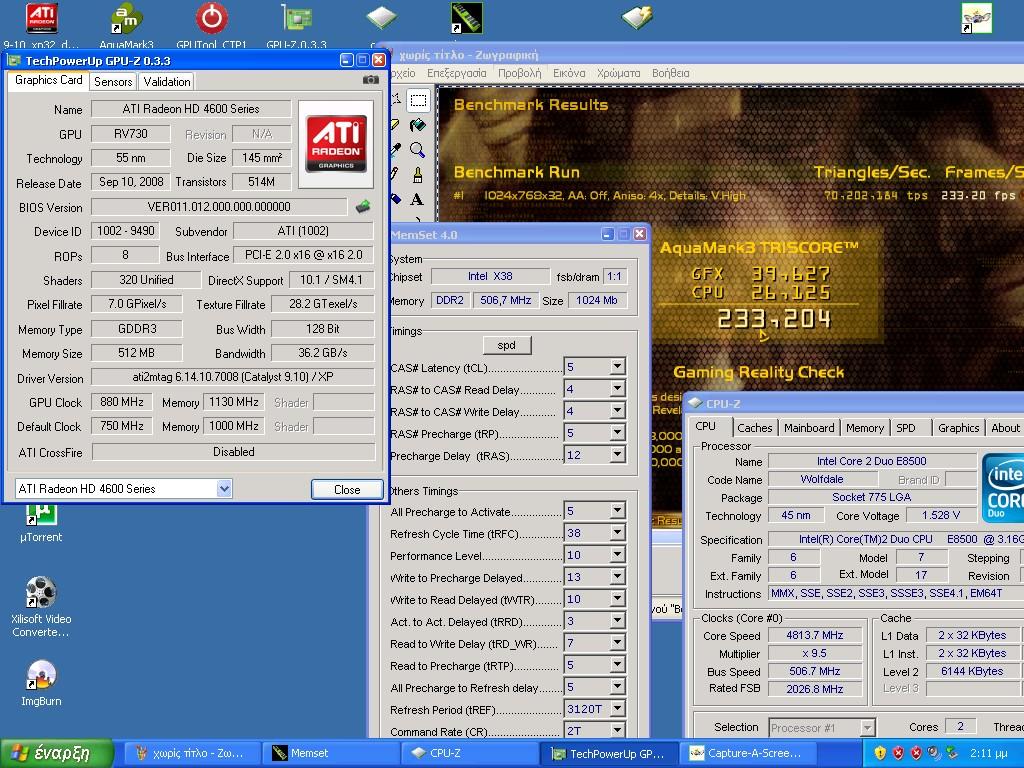Expand Refresh Cycle Time (tRFC) dropdown
This screenshot has width=1024, height=768.
click(x=617, y=533)
